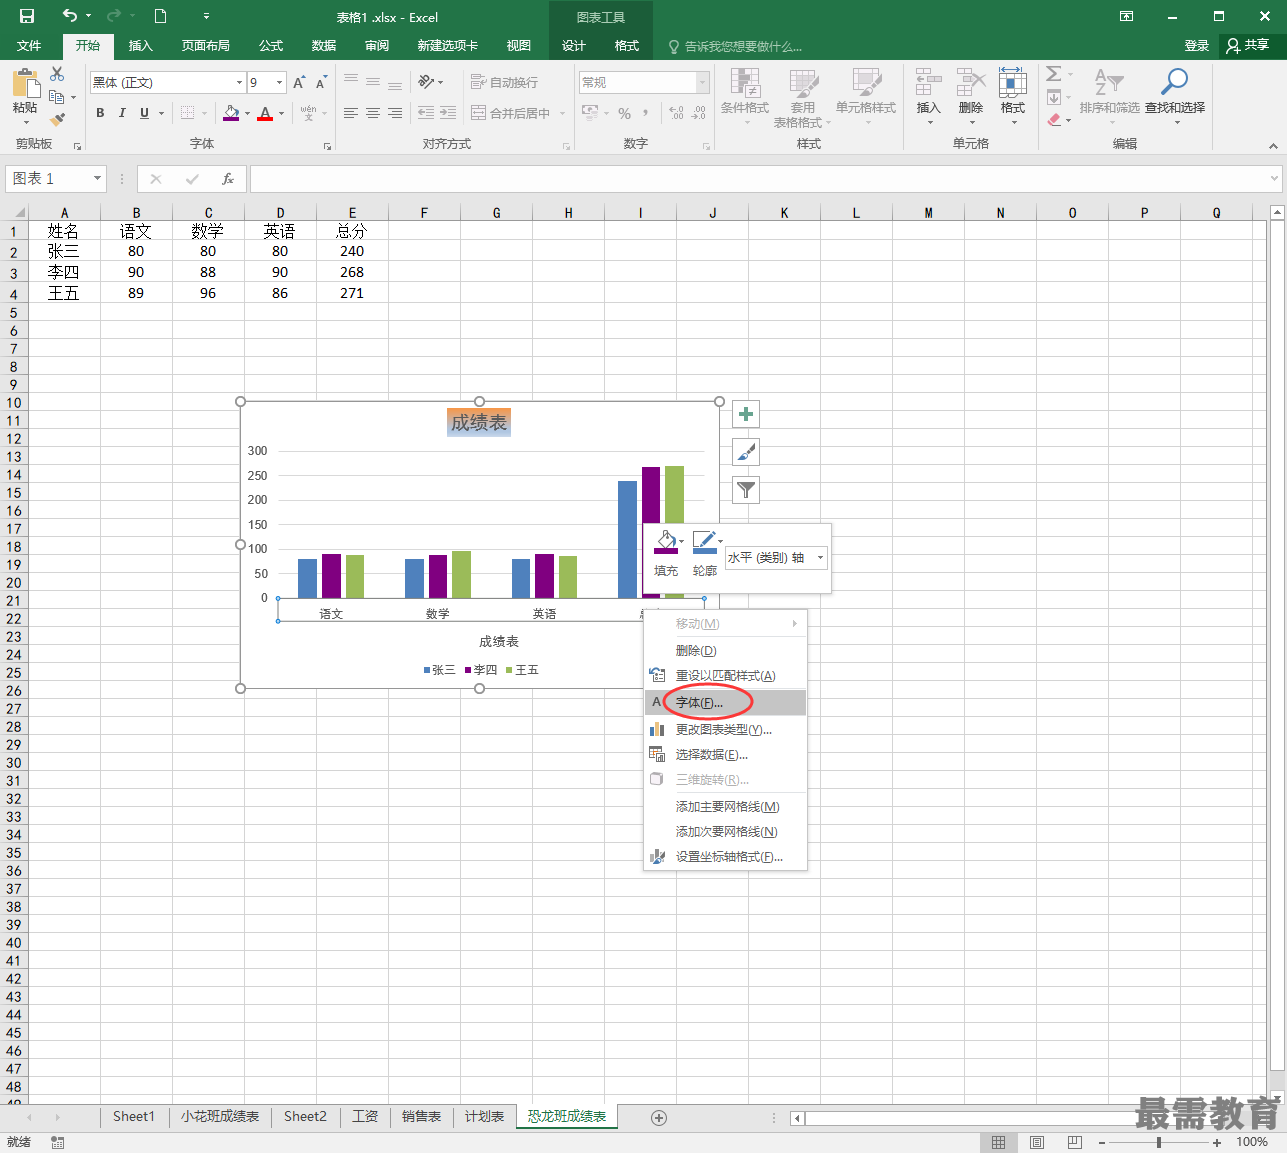1287x1153 pixels.
Task: Switch to Sheet1 worksheet tab
Action: pos(134,1117)
